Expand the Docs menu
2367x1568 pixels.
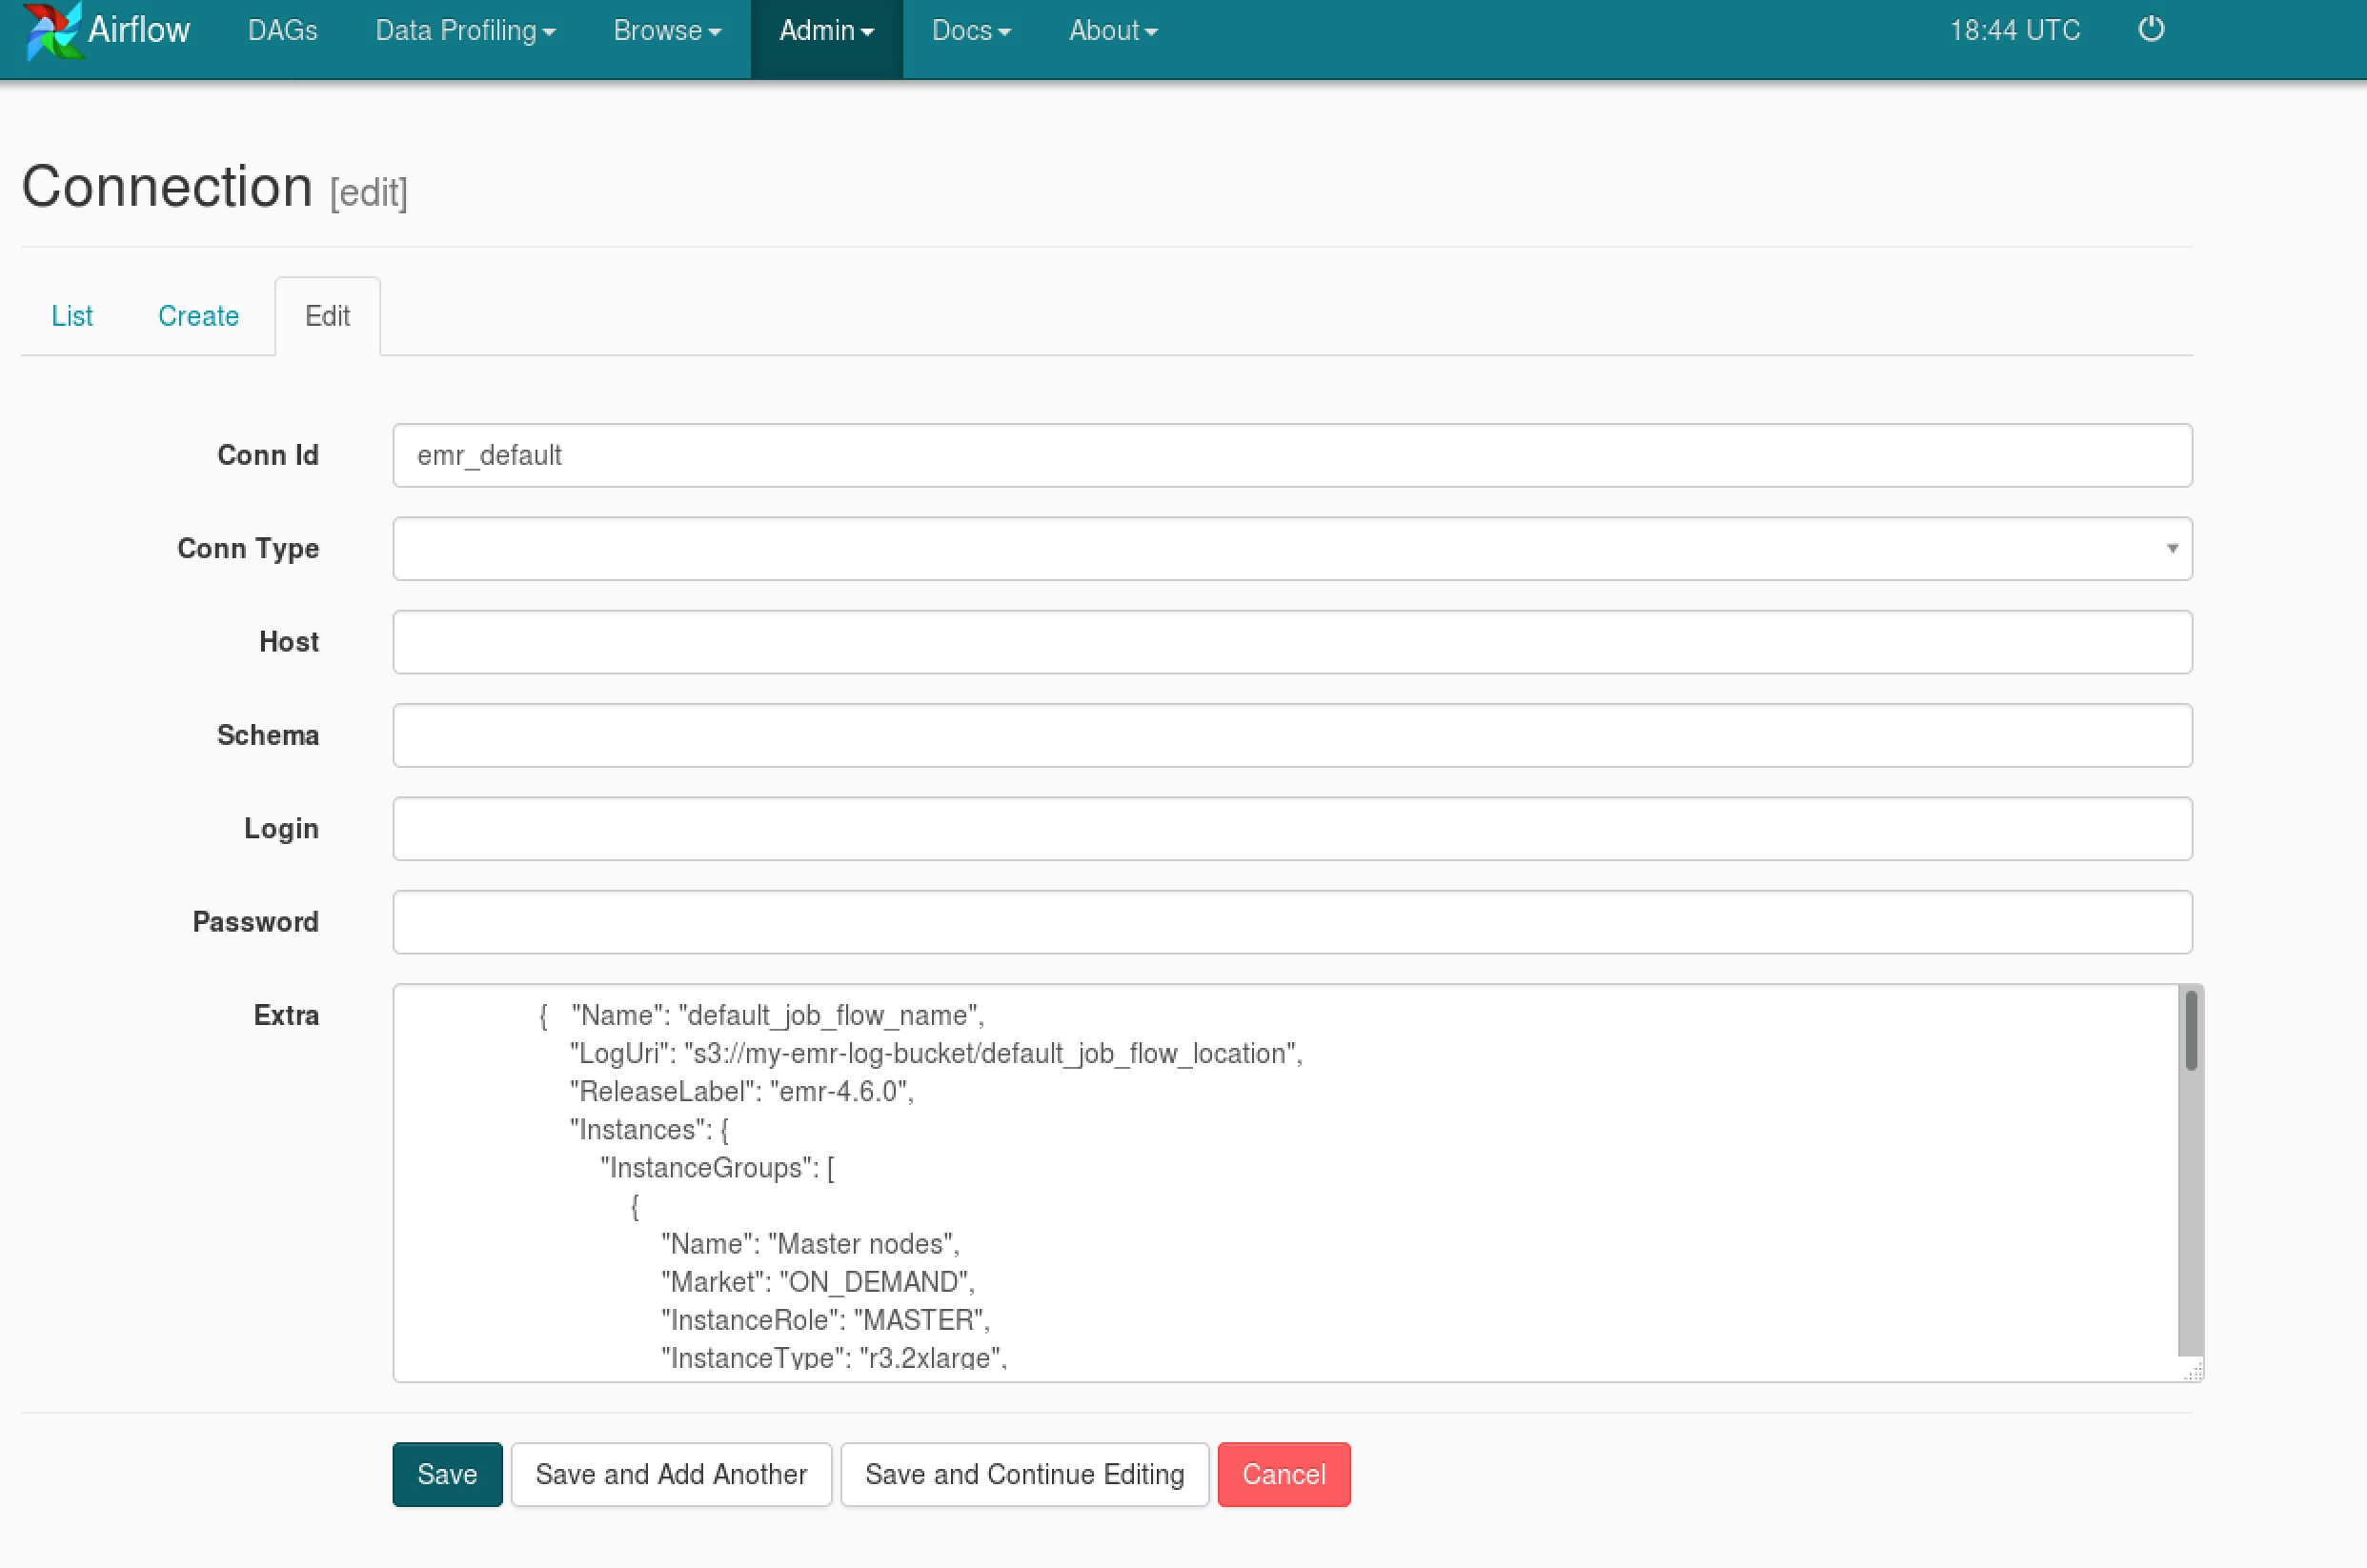click(971, 31)
